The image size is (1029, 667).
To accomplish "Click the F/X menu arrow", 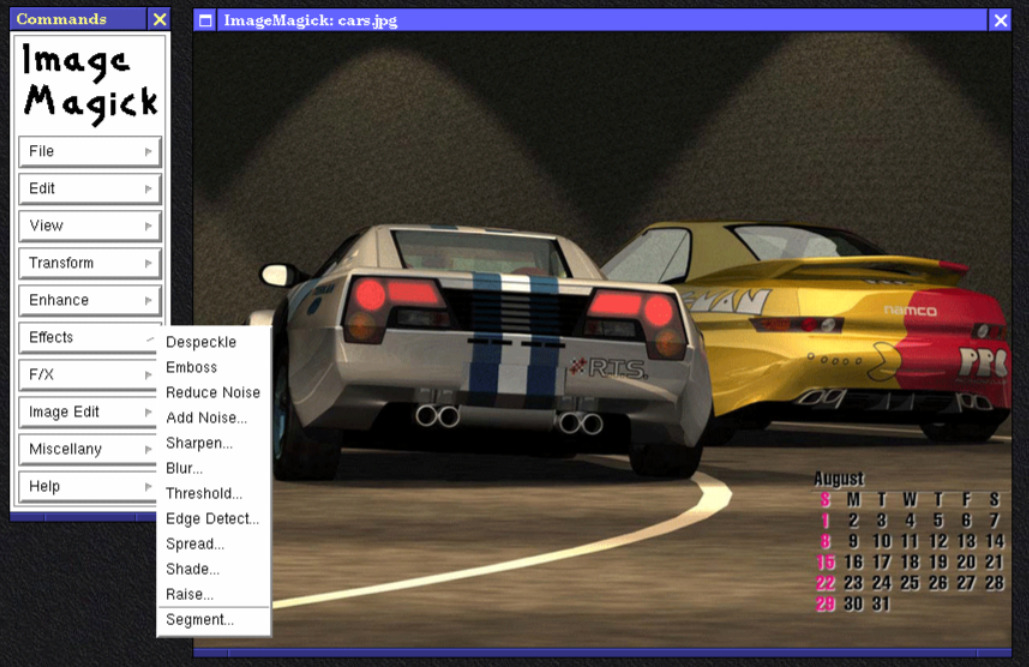I will pos(148,375).
